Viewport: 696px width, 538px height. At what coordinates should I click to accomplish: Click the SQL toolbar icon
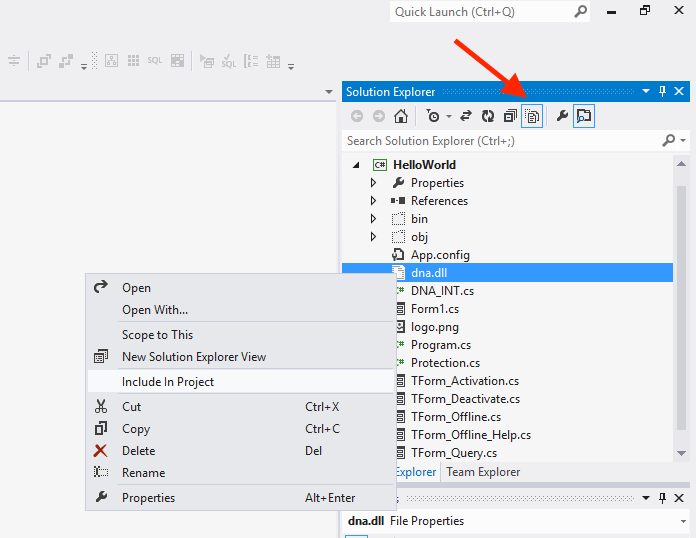click(154, 60)
